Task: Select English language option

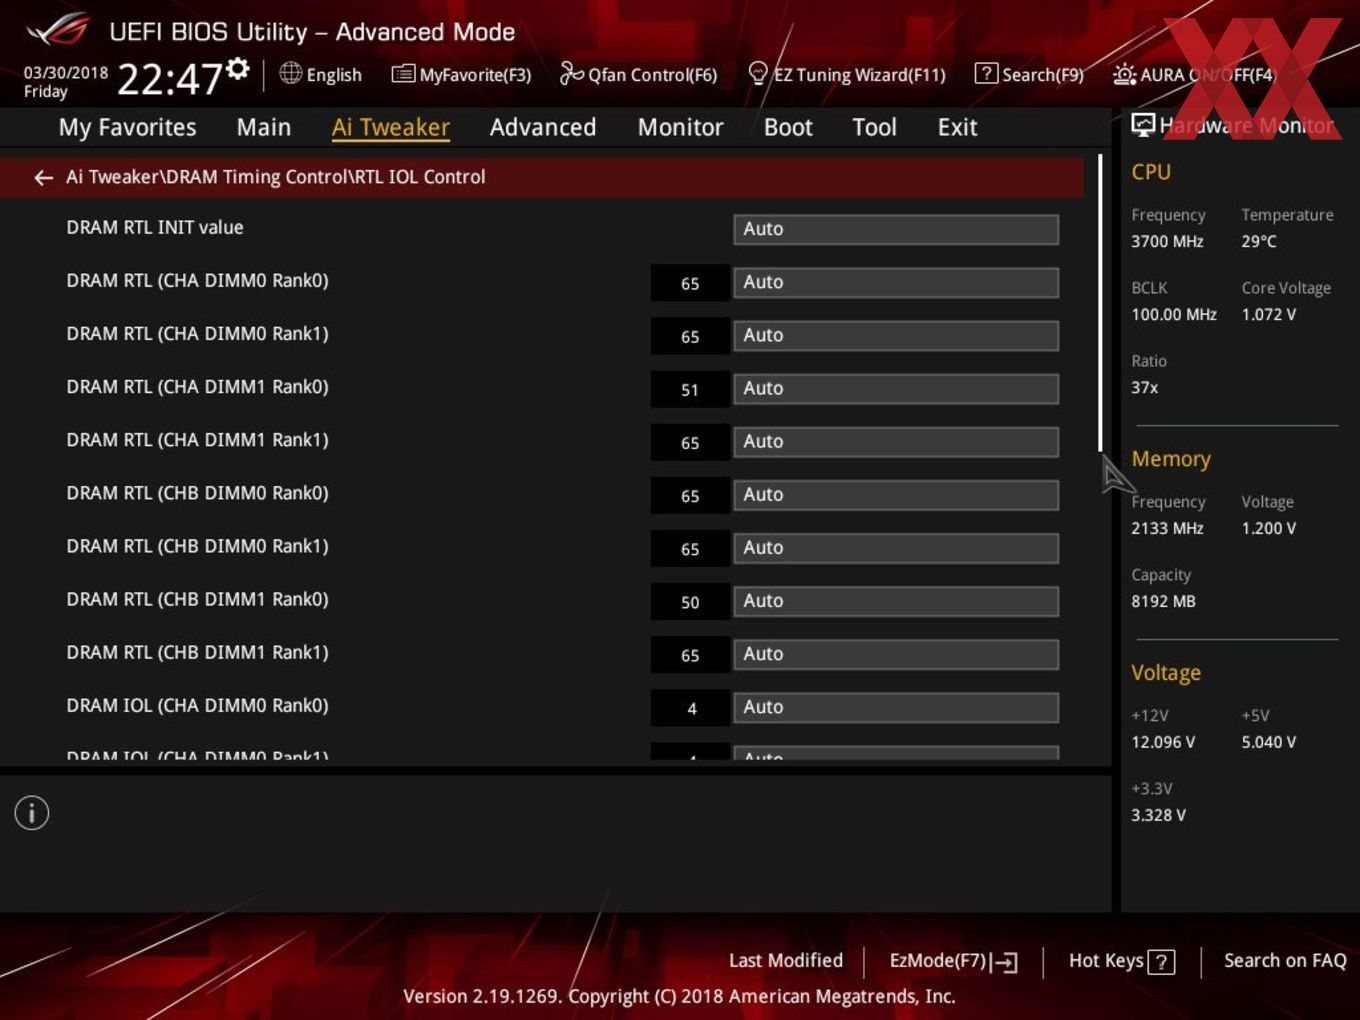Action: pos(334,75)
